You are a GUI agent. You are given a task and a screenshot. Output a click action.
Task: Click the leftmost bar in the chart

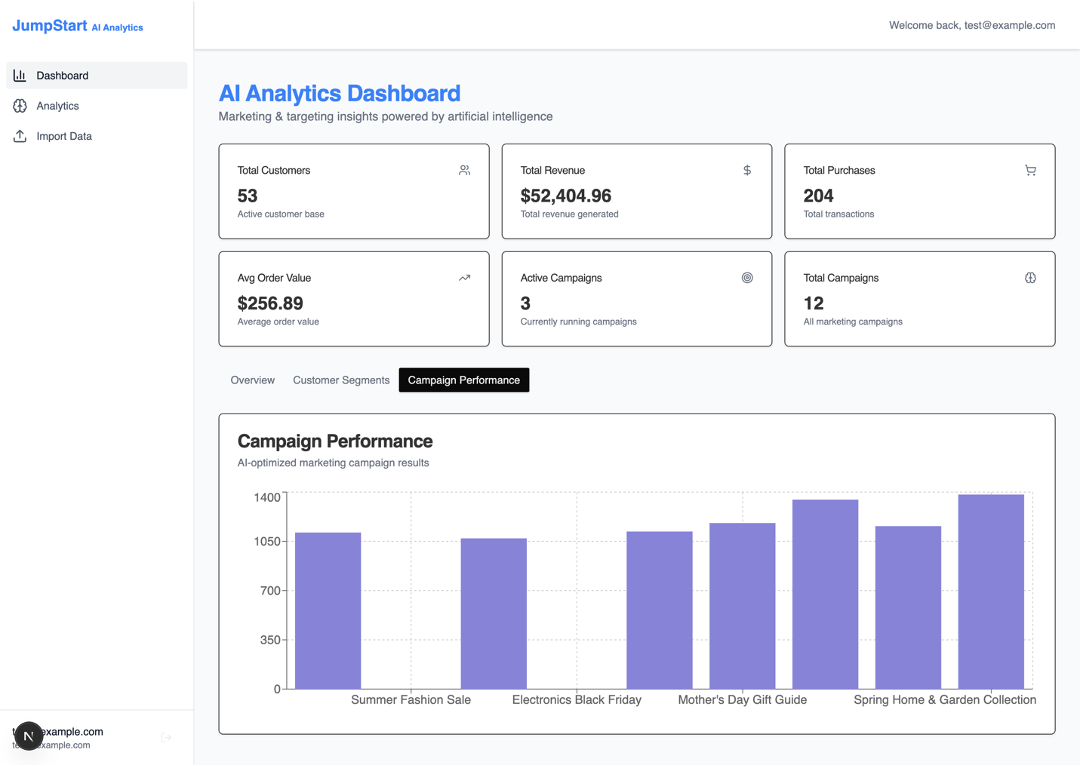point(328,610)
